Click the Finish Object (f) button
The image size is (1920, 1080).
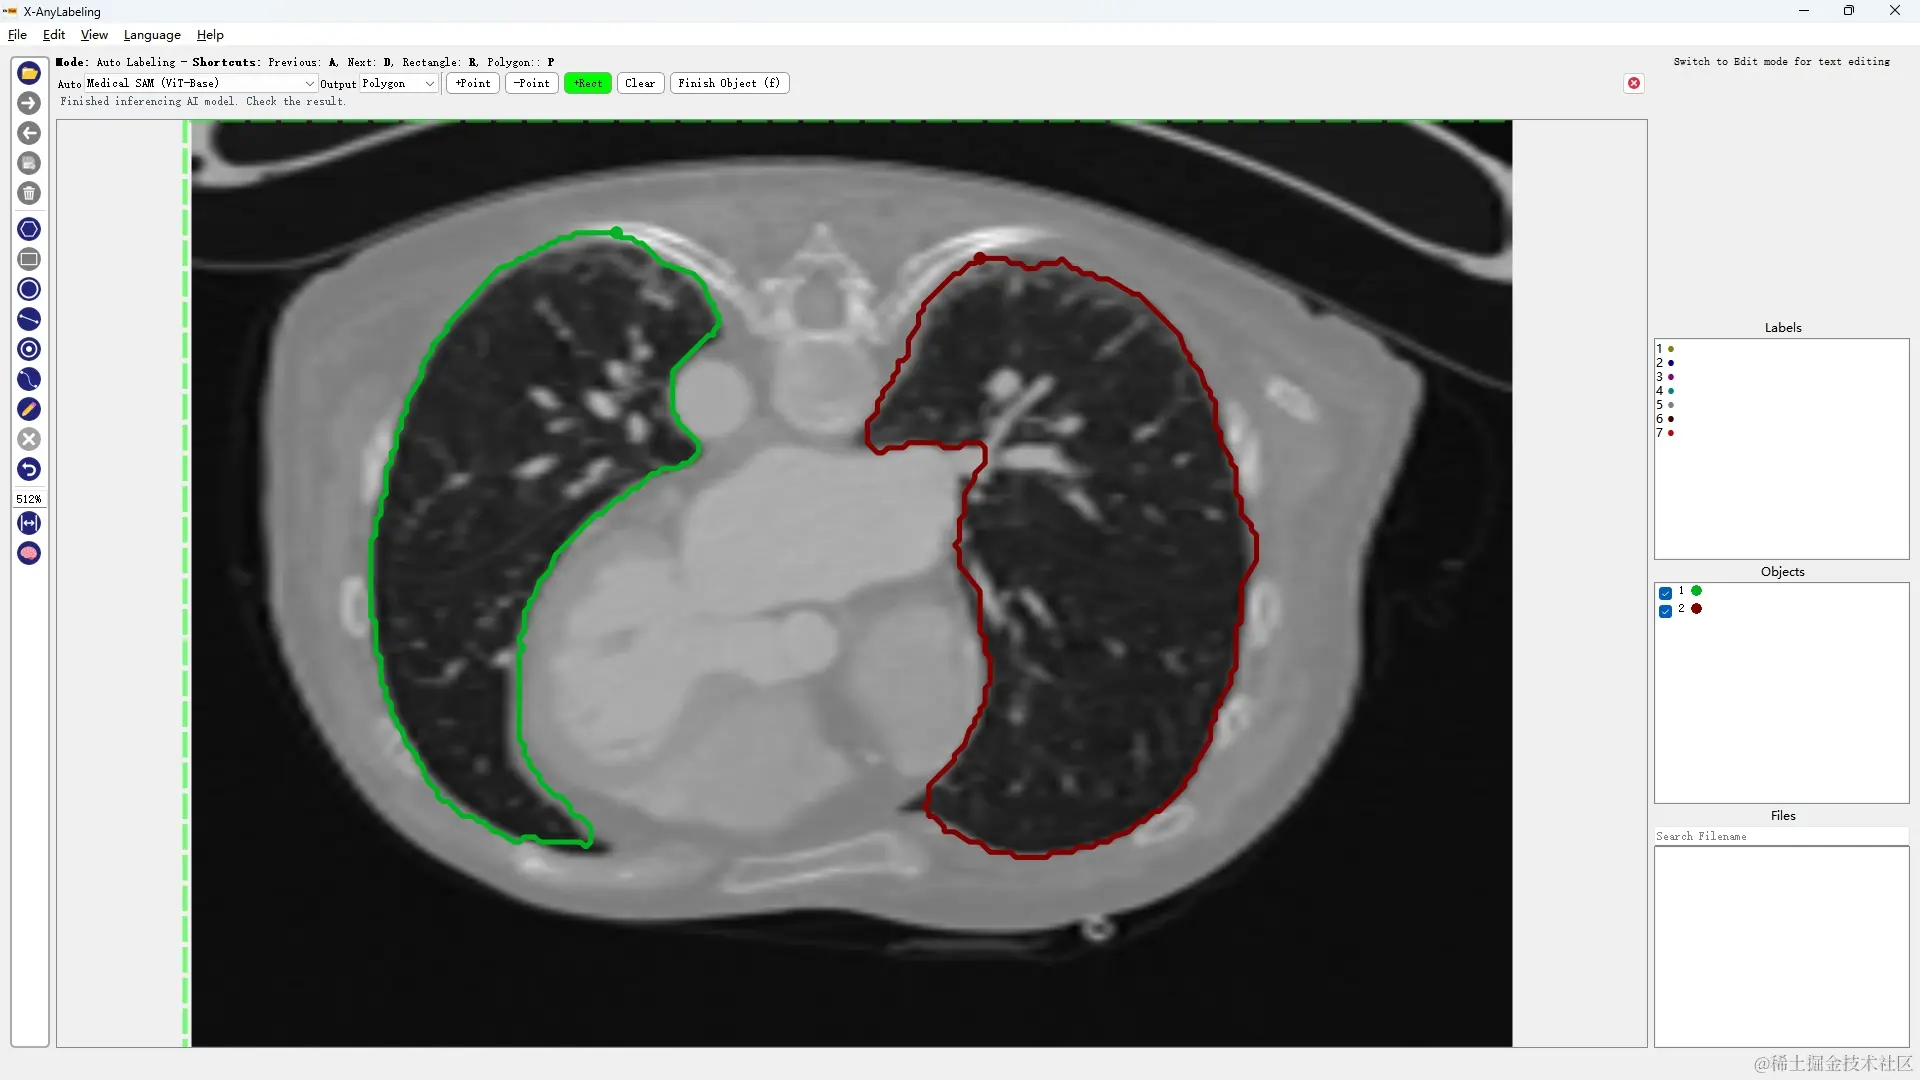click(729, 83)
